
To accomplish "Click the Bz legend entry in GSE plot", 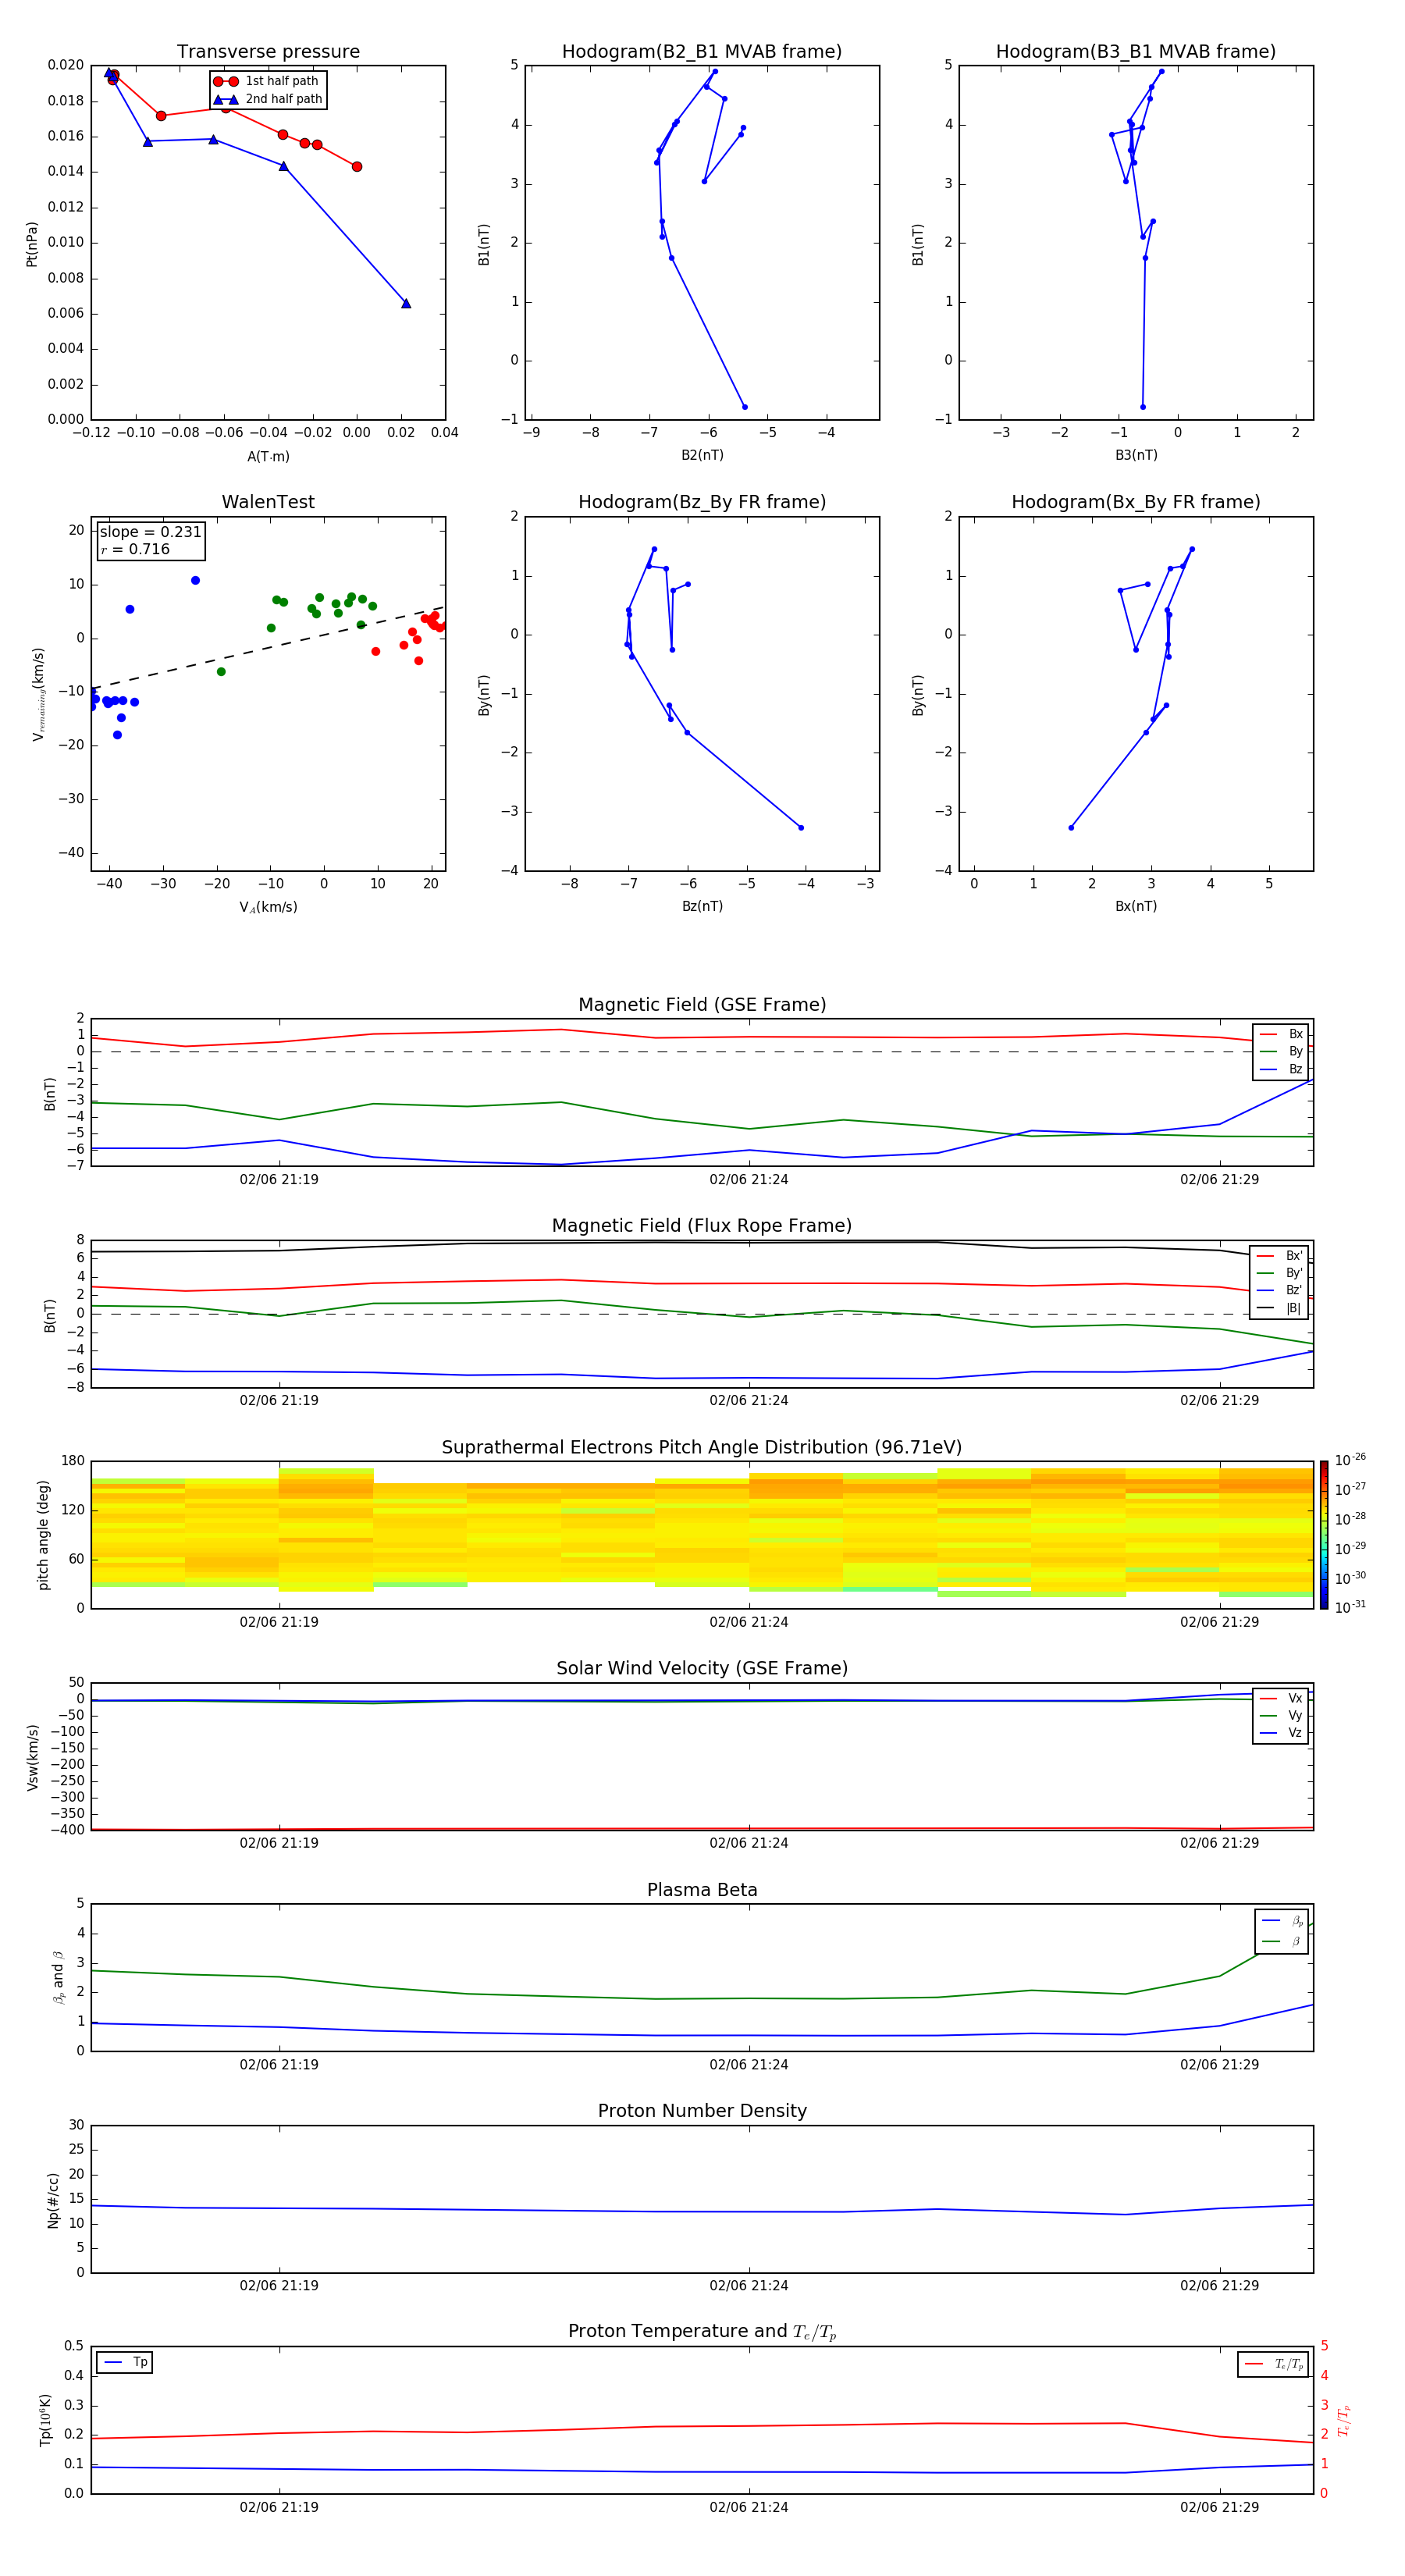I will [1281, 1069].
